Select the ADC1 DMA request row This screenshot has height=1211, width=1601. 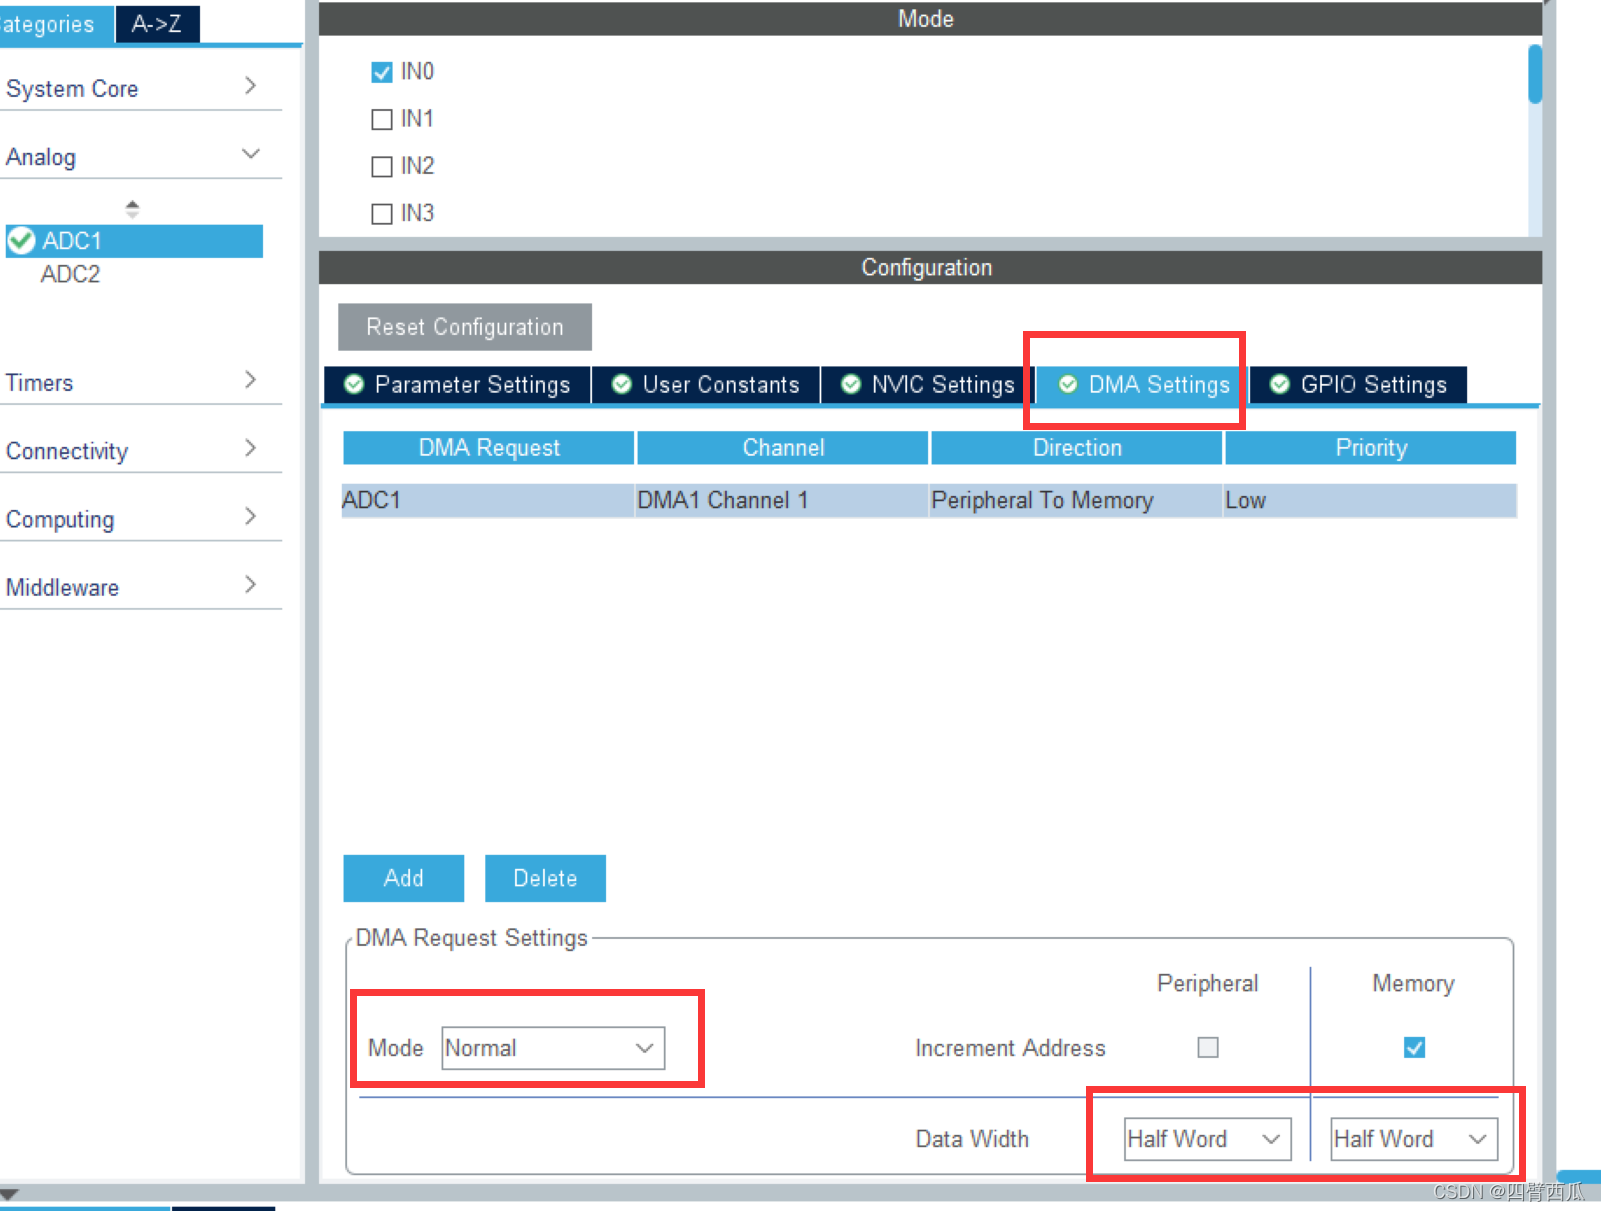click(929, 500)
